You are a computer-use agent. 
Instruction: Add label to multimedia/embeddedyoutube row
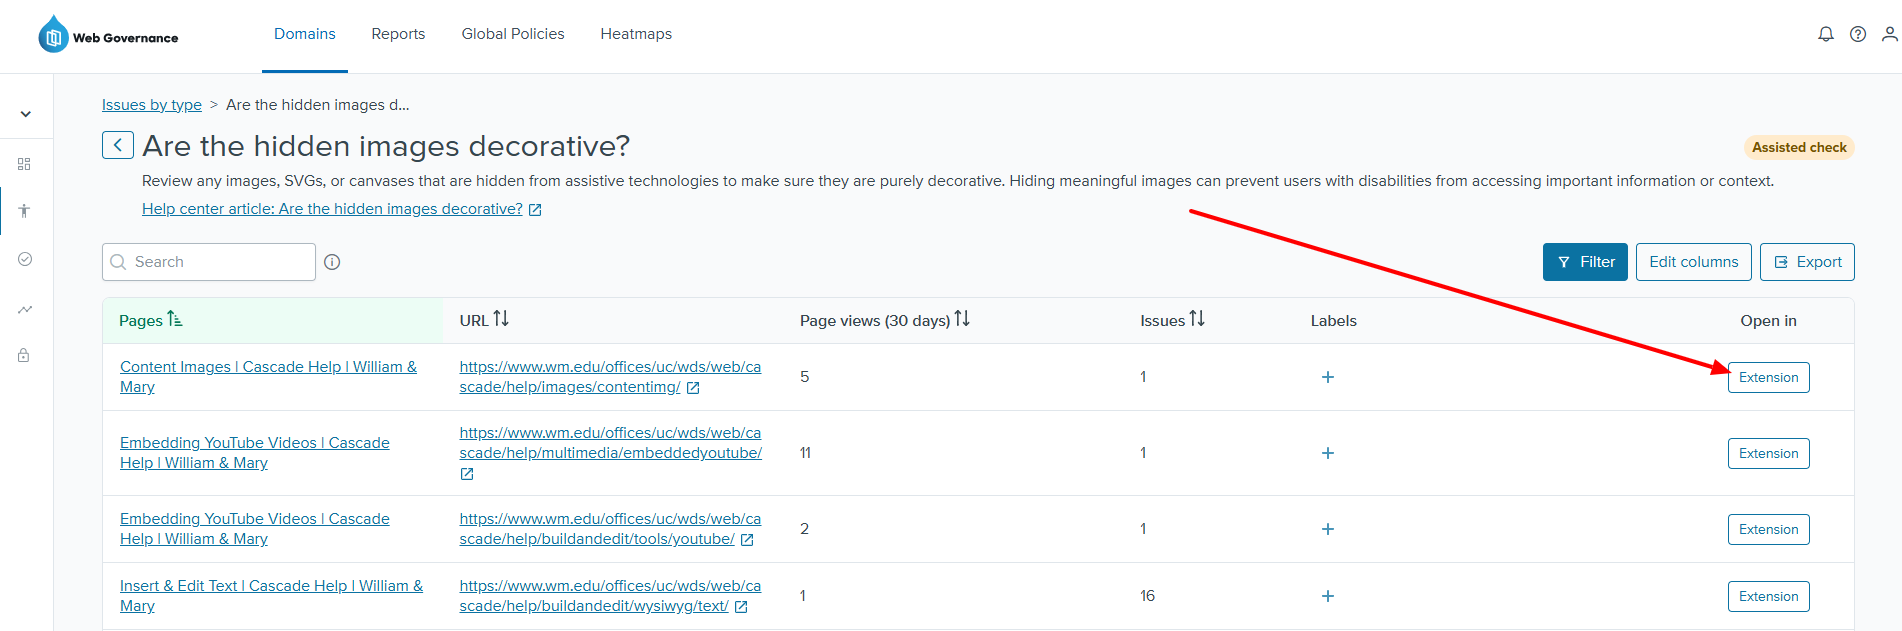(1328, 453)
